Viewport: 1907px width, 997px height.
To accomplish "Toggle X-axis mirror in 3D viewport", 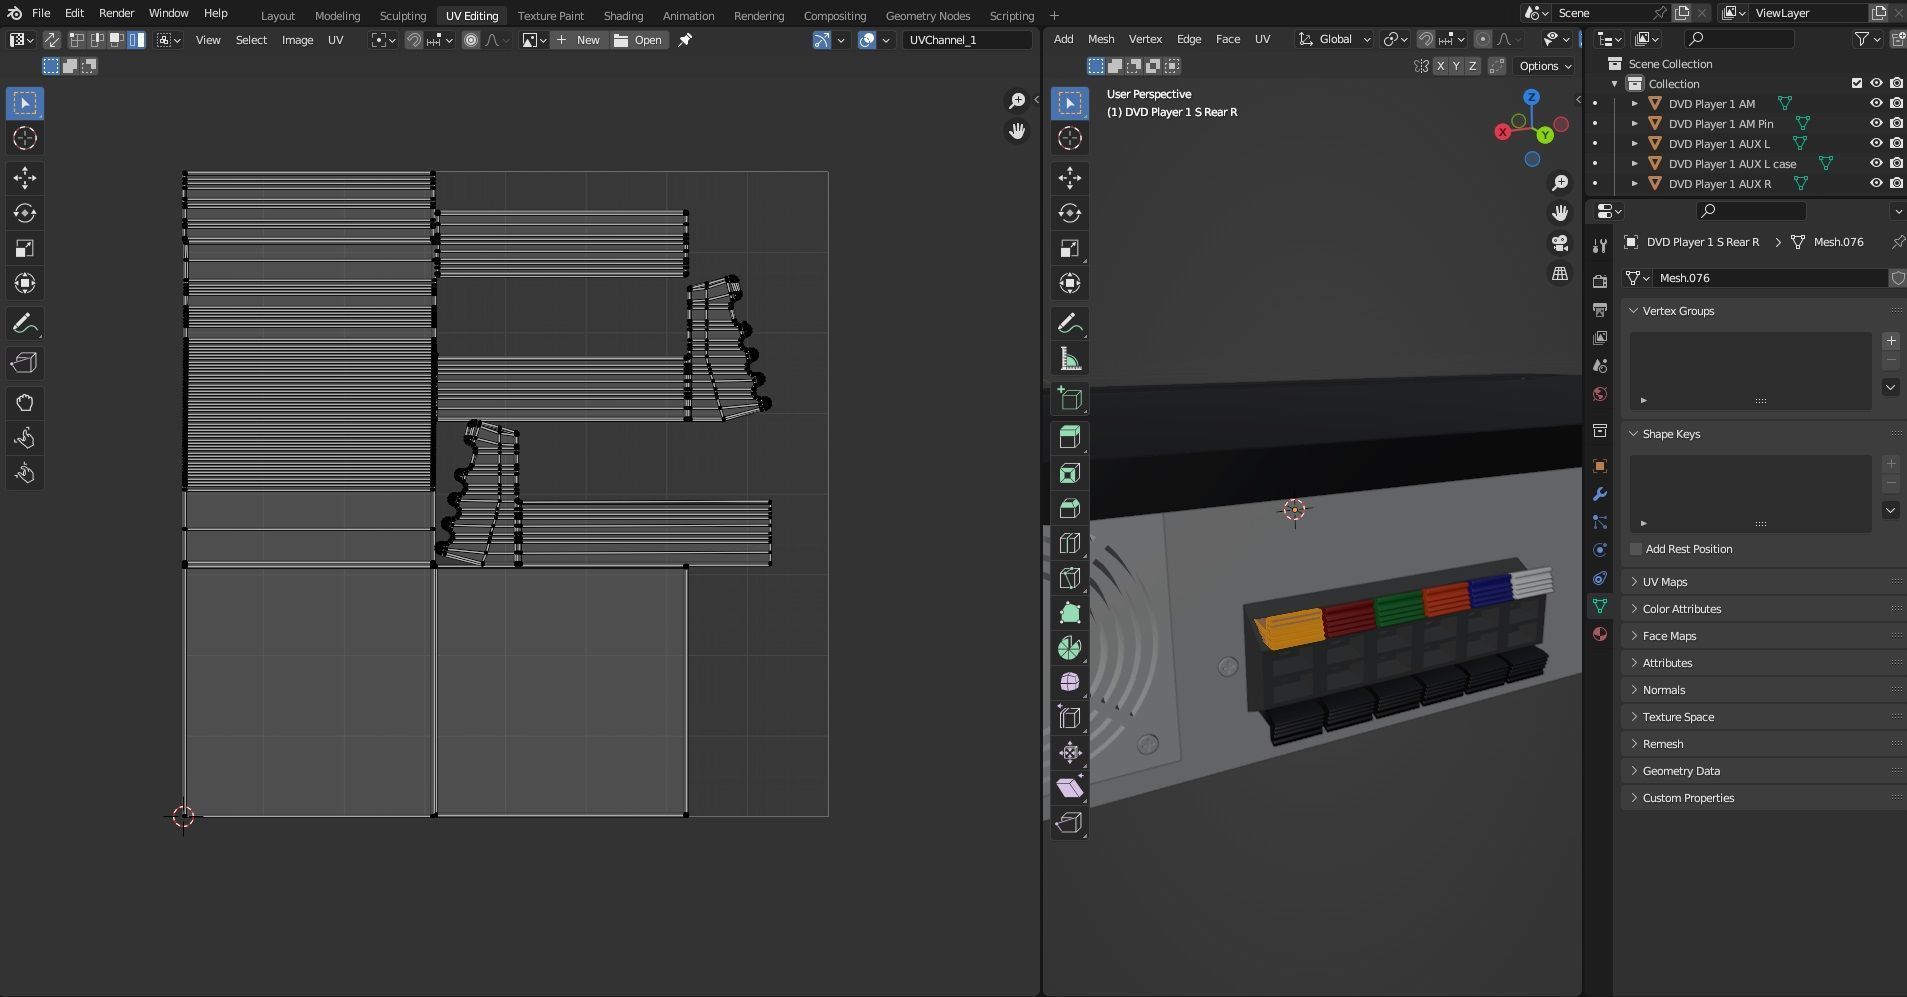I will [x=1440, y=66].
